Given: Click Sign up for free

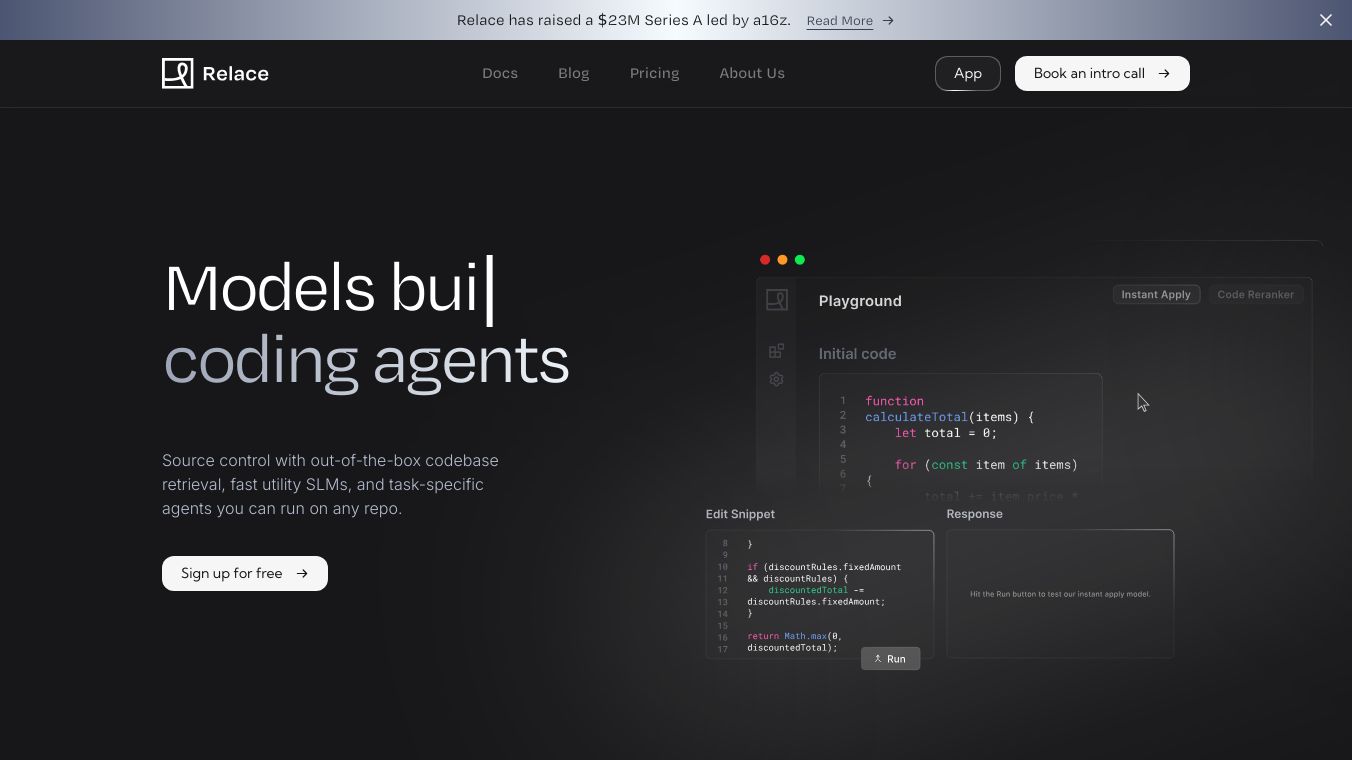Looking at the screenshot, I should pos(245,573).
